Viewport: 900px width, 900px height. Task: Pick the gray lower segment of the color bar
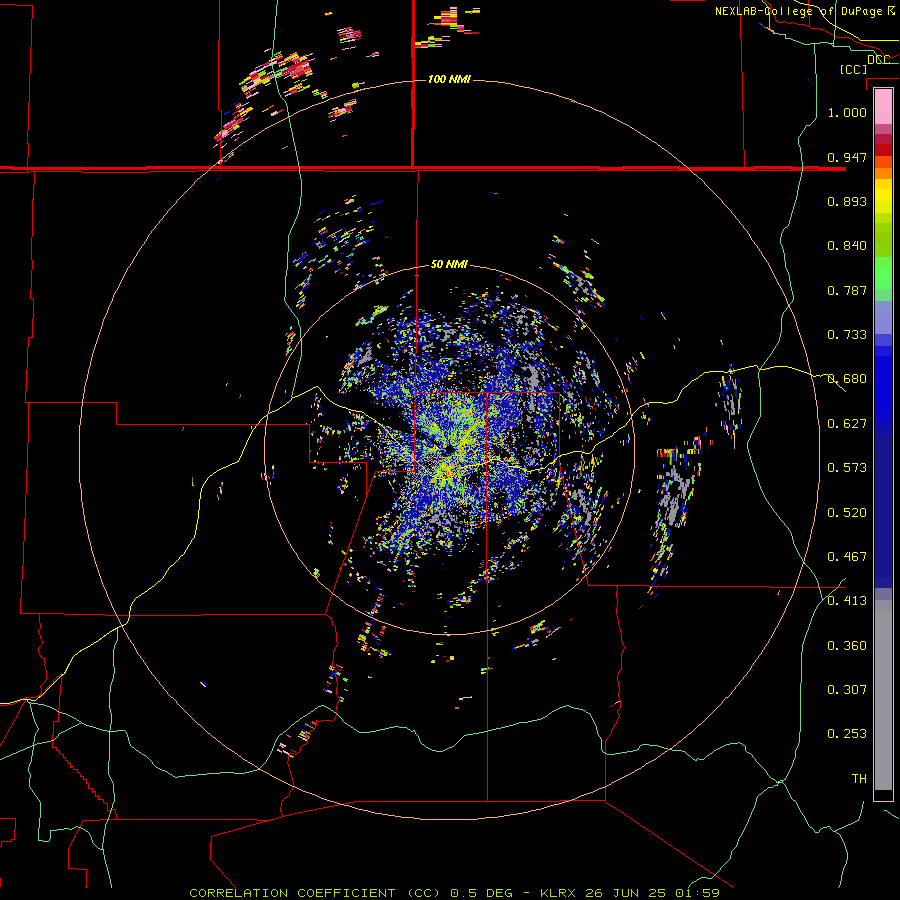tap(883, 695)
